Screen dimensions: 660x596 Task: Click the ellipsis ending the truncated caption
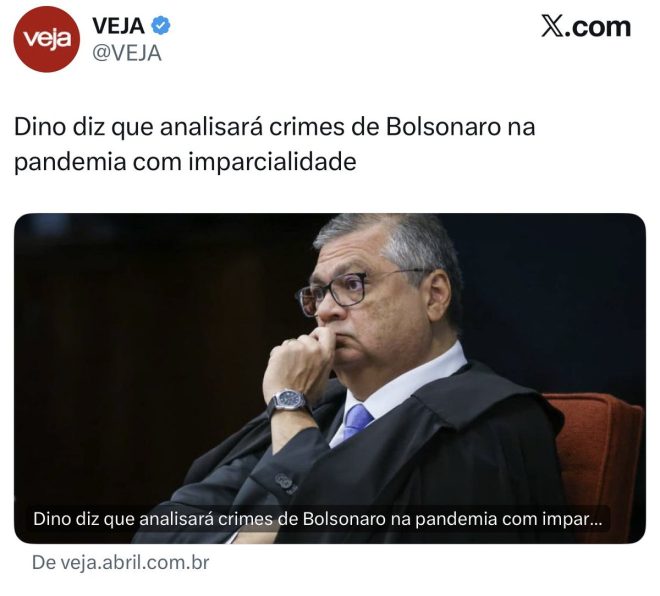596,523
